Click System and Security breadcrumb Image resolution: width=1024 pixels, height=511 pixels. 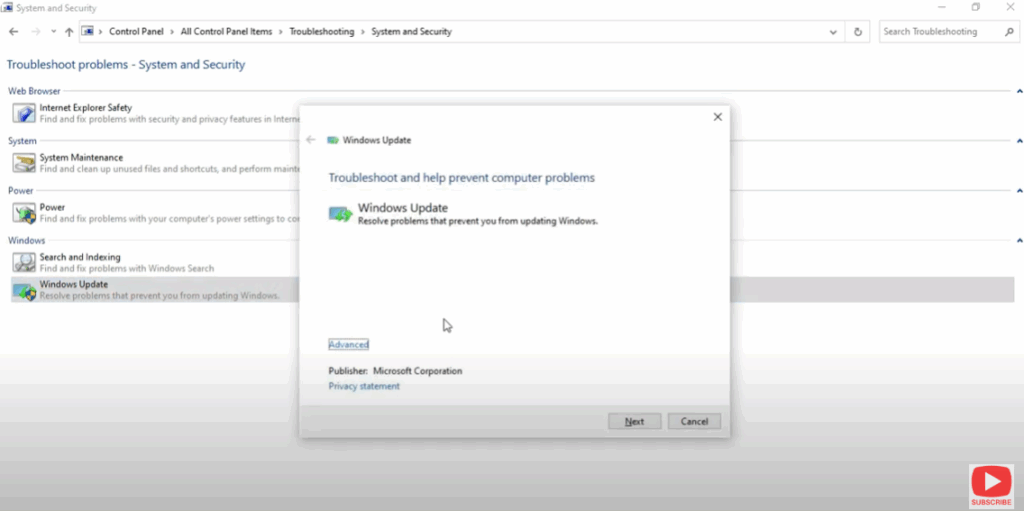point(411,31)
